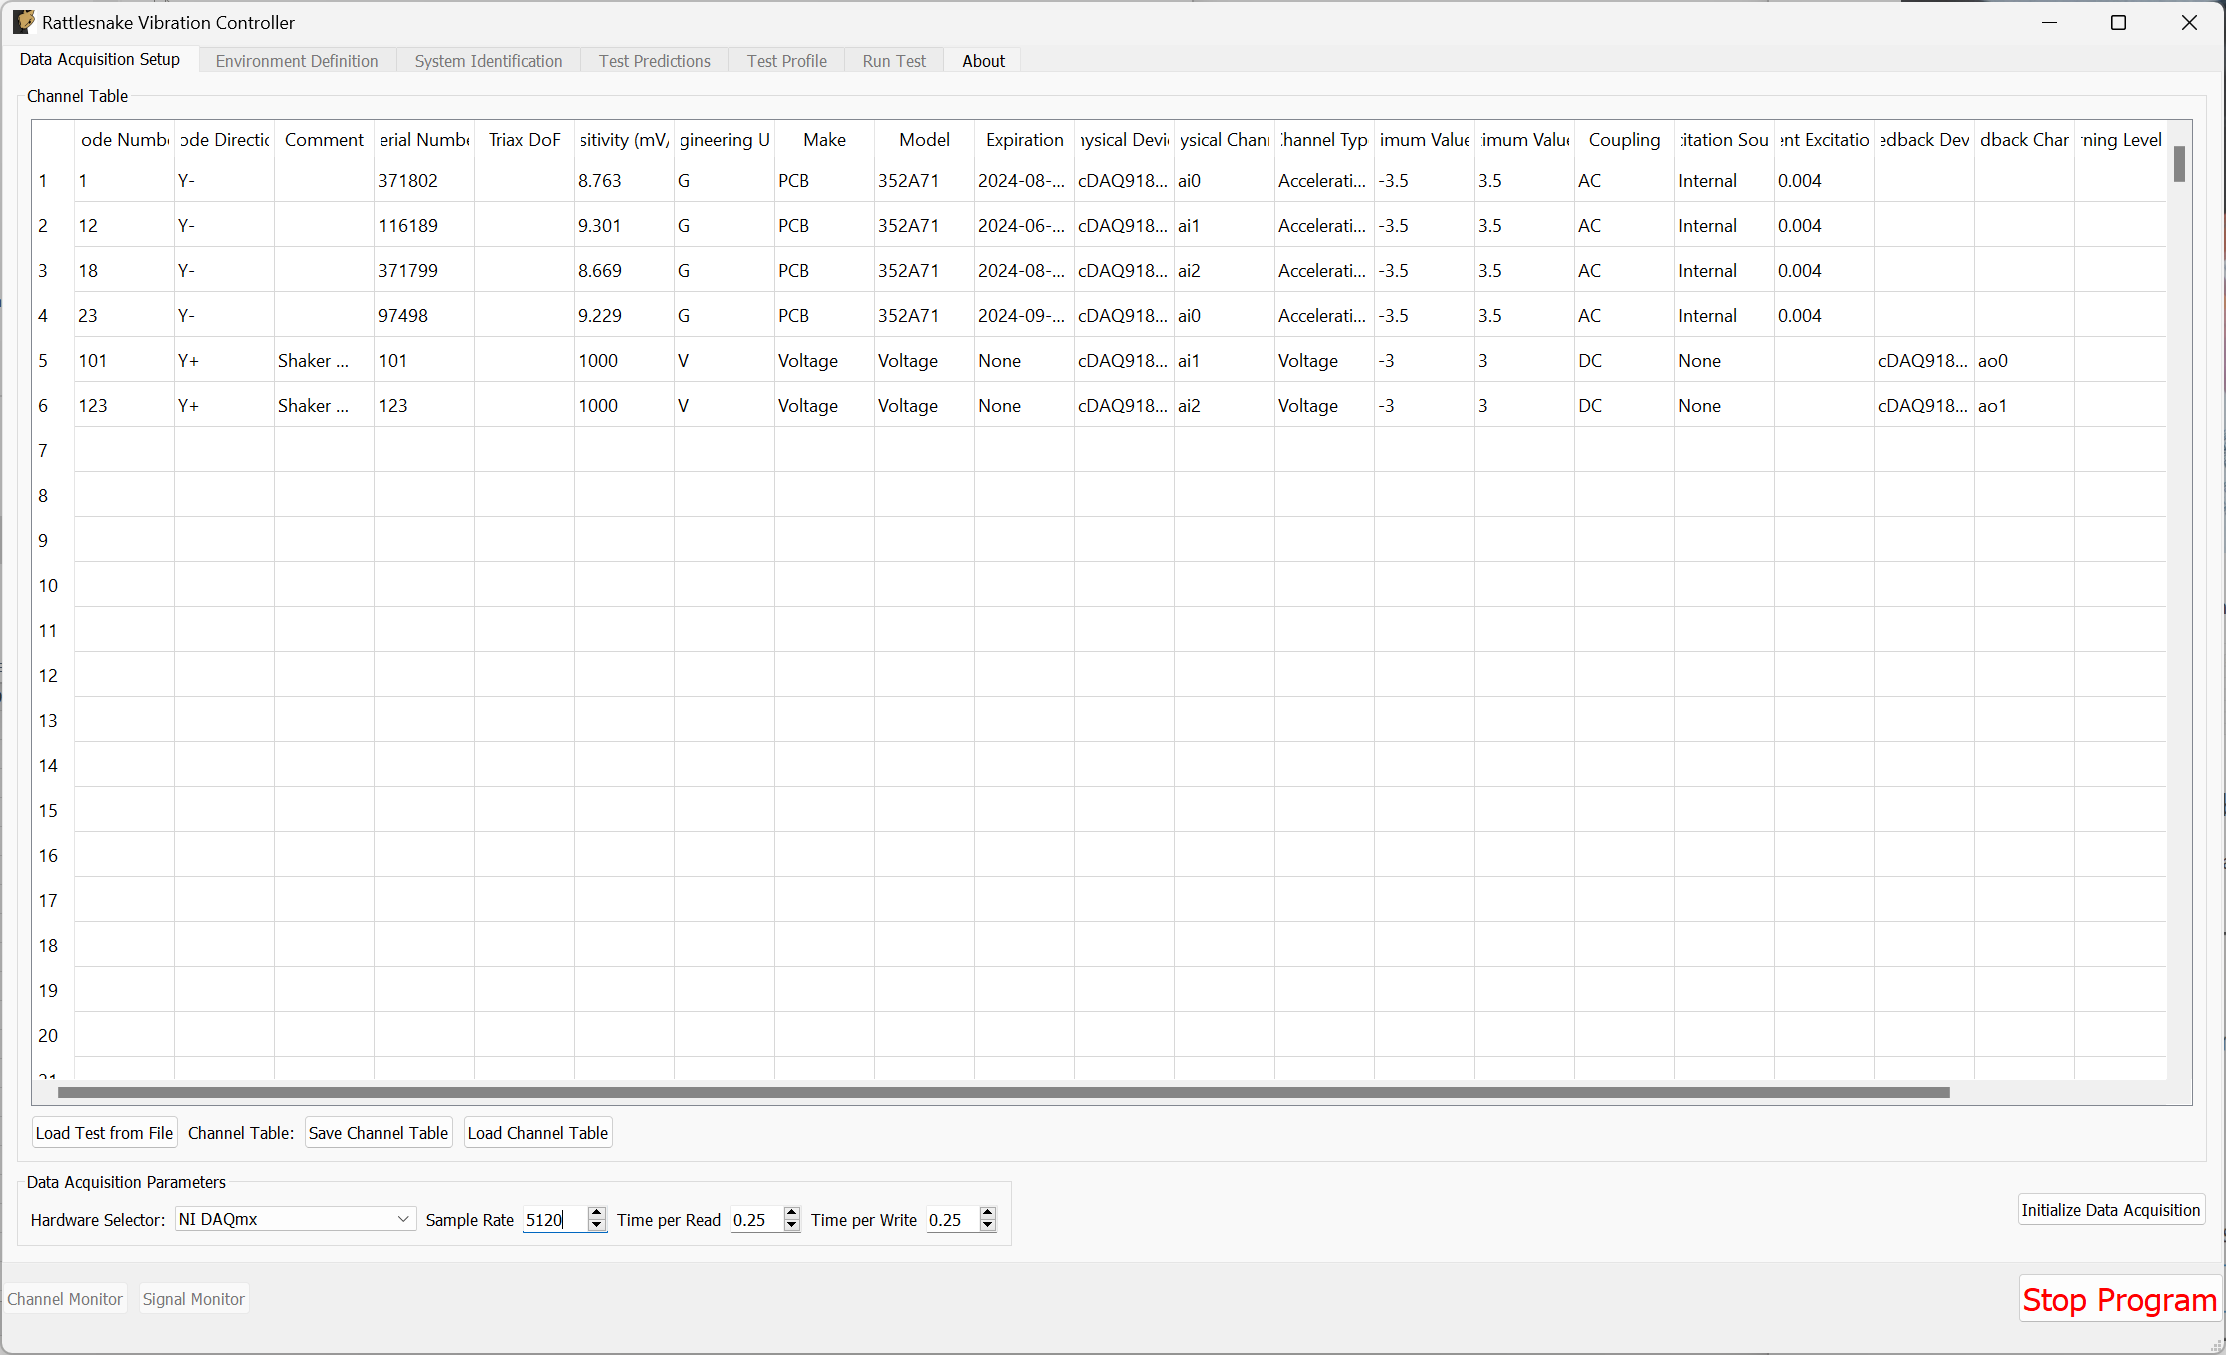
Task: Open the Channel Monitor panel
Action: (x=65, y=1298)
